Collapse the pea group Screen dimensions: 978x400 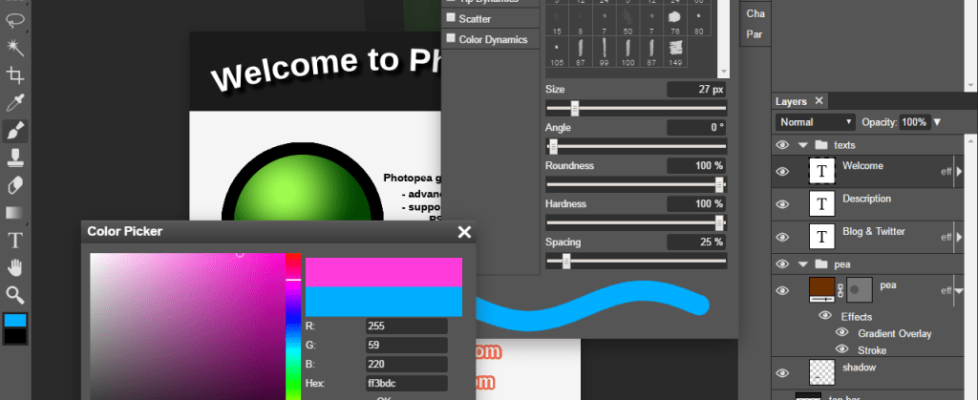point(803,264)
